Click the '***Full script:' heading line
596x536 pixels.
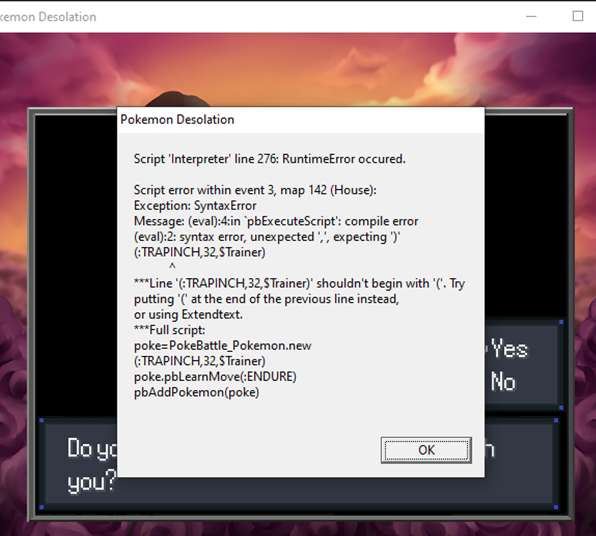point(170,330)
